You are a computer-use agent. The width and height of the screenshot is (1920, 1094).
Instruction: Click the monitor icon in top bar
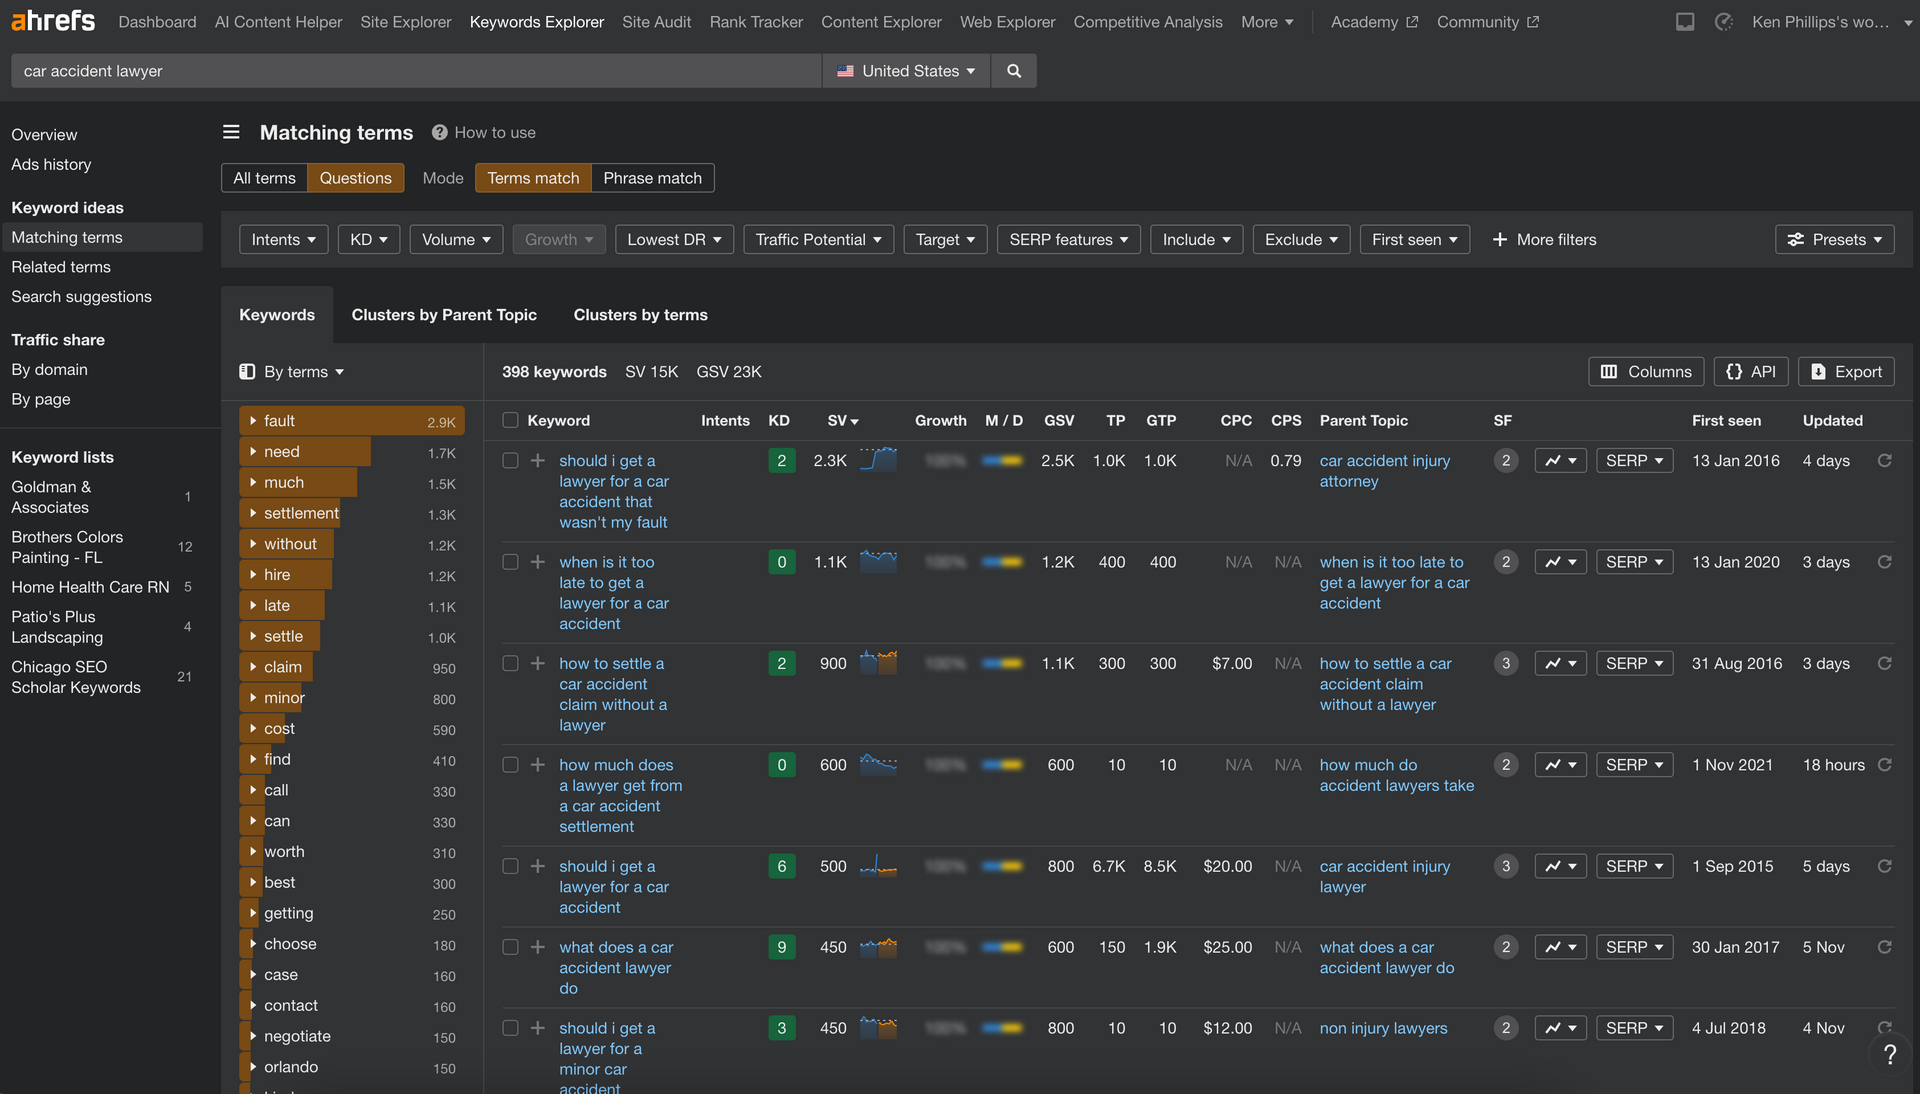tap(1685, 21)
